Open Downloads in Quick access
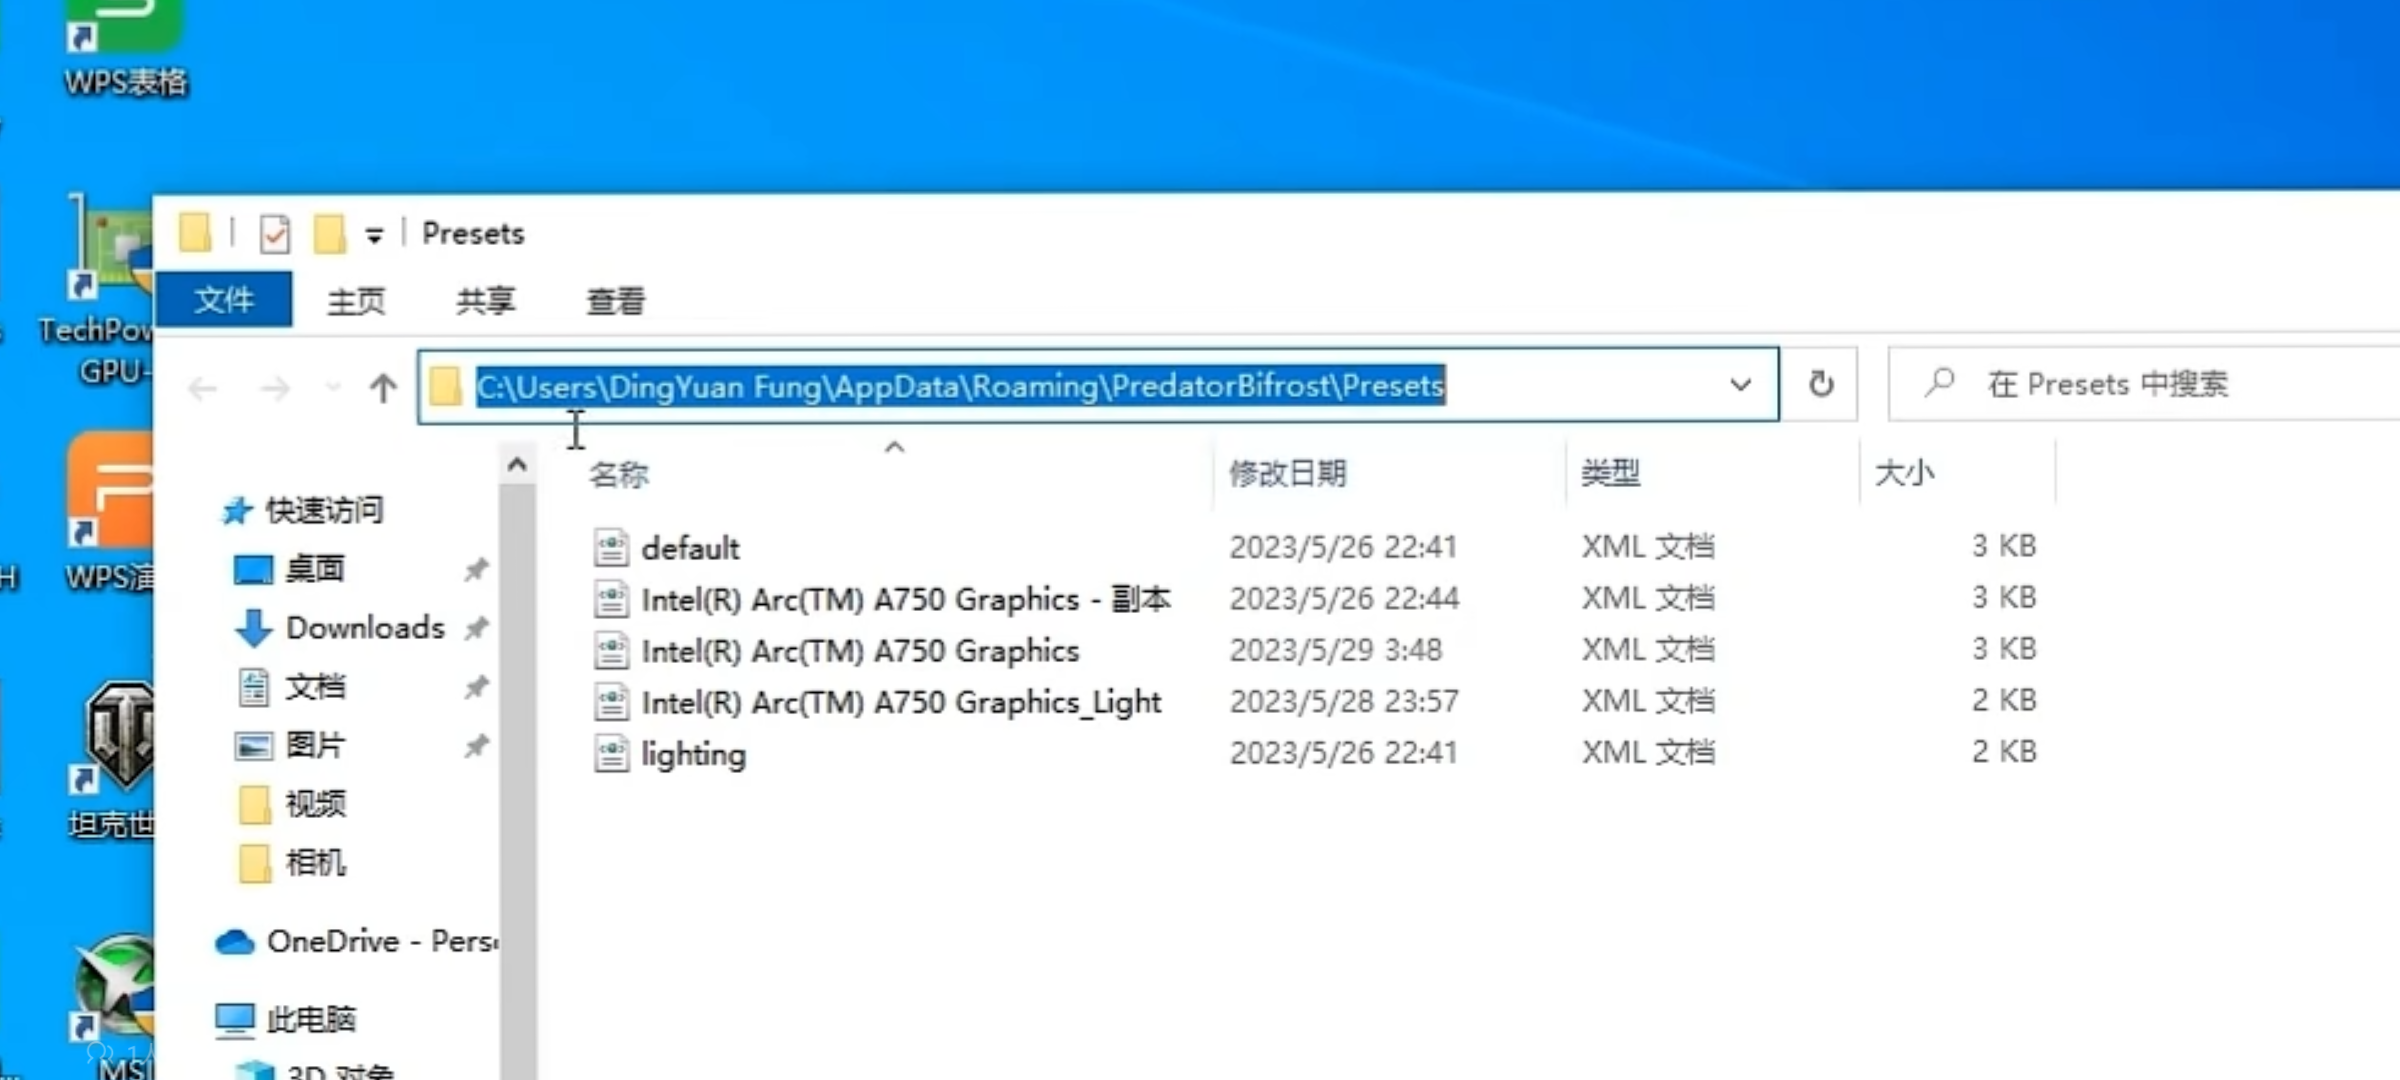 (364, 628)
